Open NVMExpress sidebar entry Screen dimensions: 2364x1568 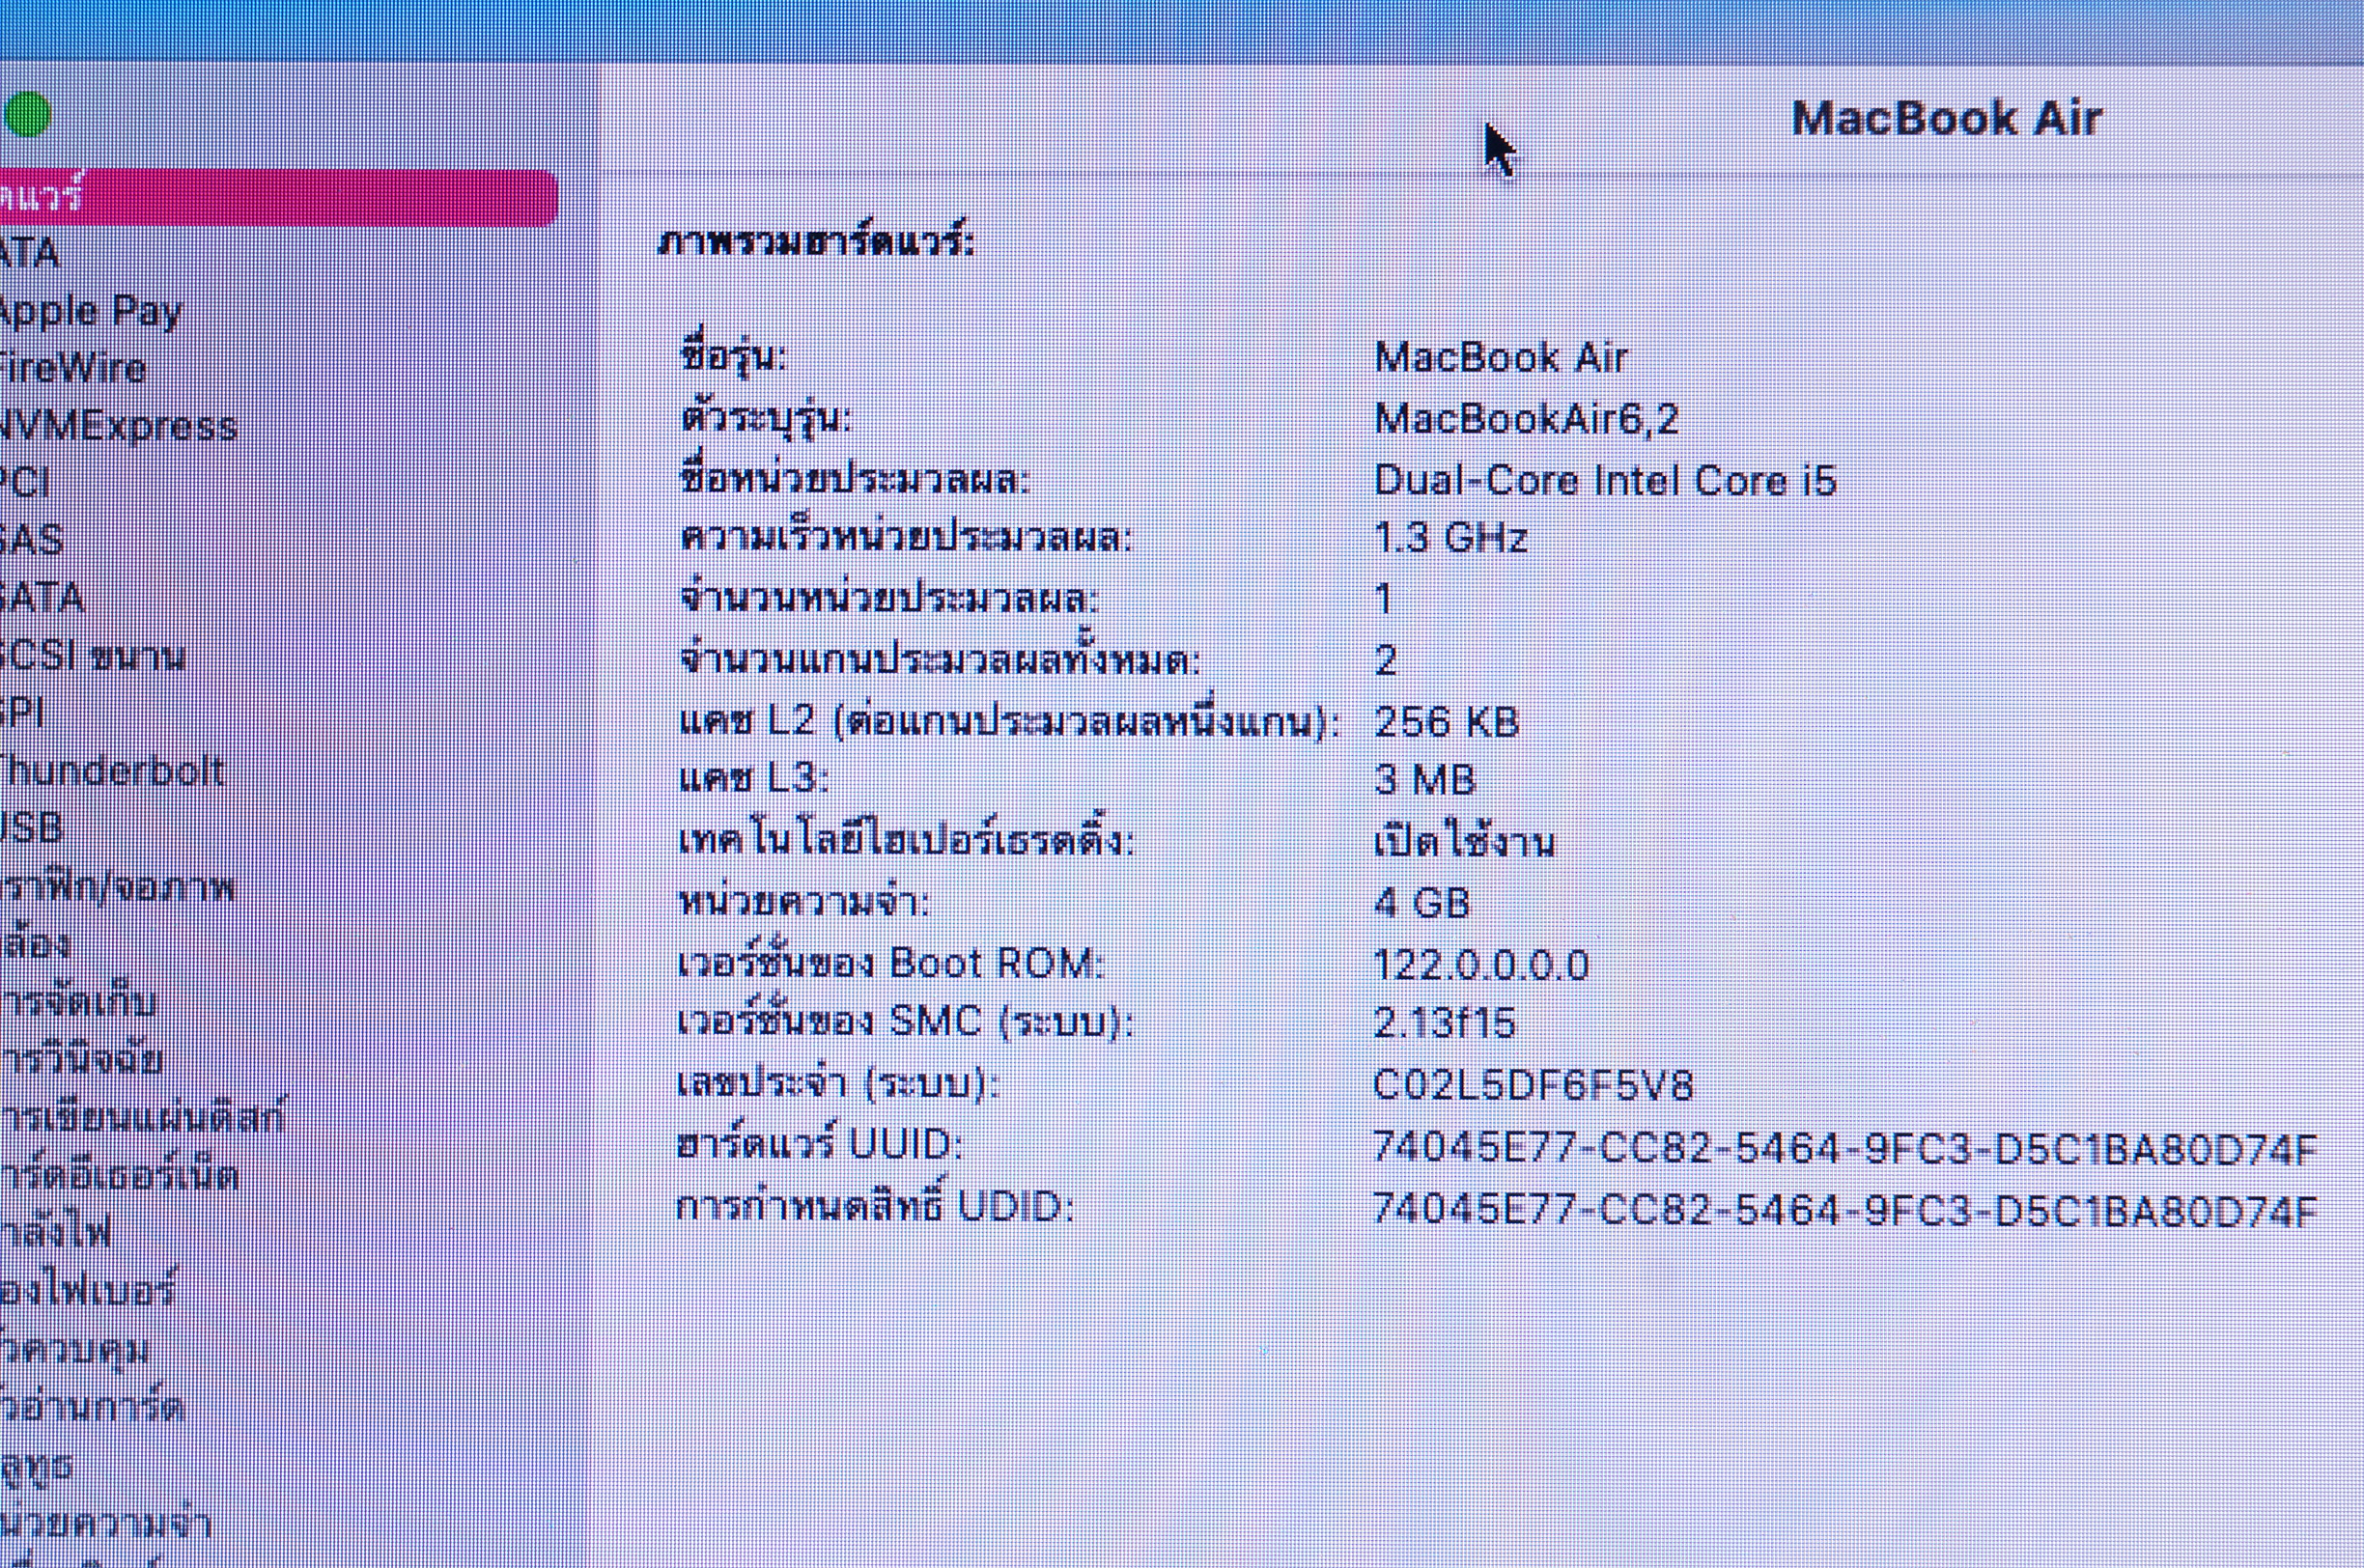(118, 426)
